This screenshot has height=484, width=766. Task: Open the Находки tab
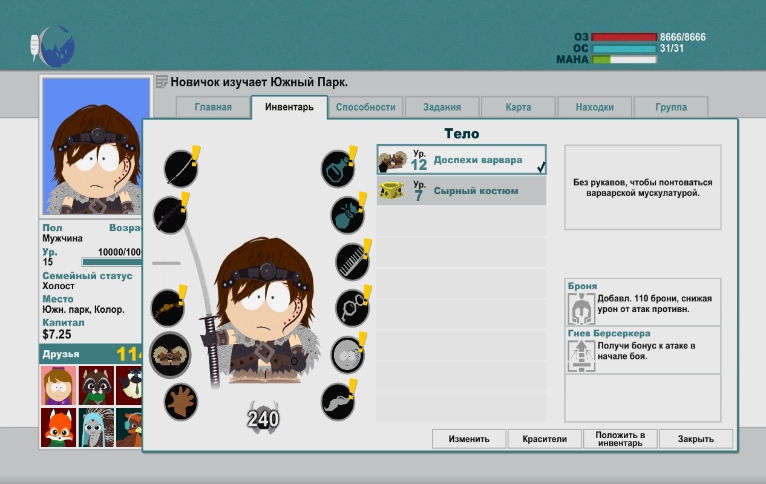(x=595, y=107)
